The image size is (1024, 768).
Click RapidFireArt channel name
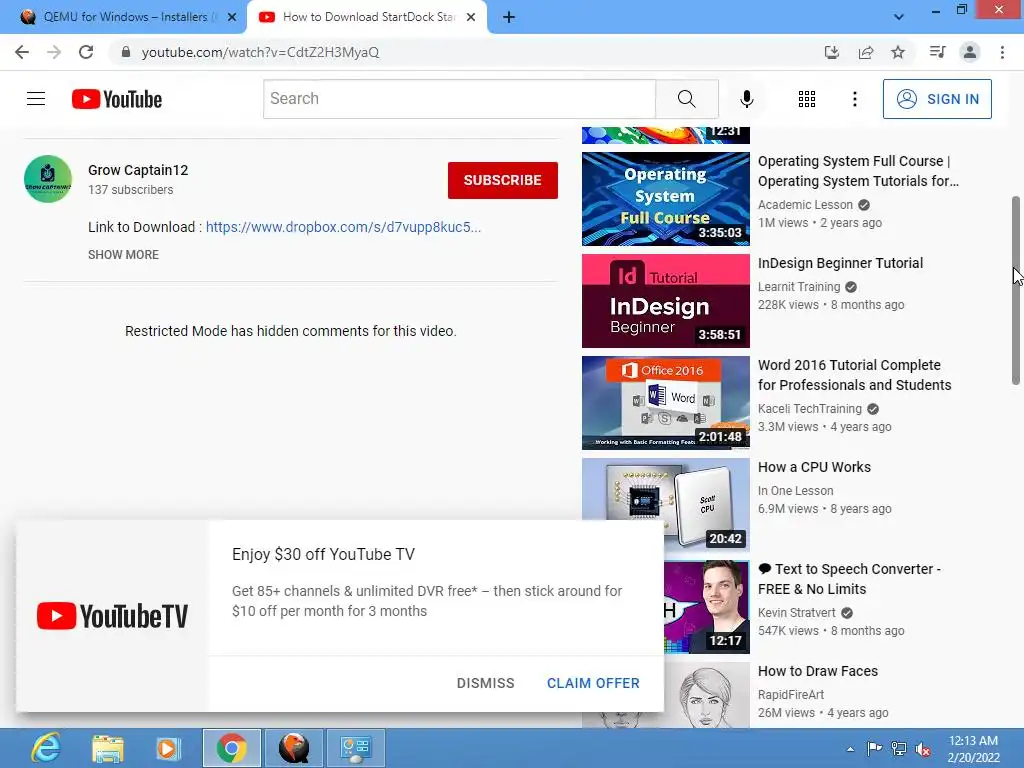791,694
